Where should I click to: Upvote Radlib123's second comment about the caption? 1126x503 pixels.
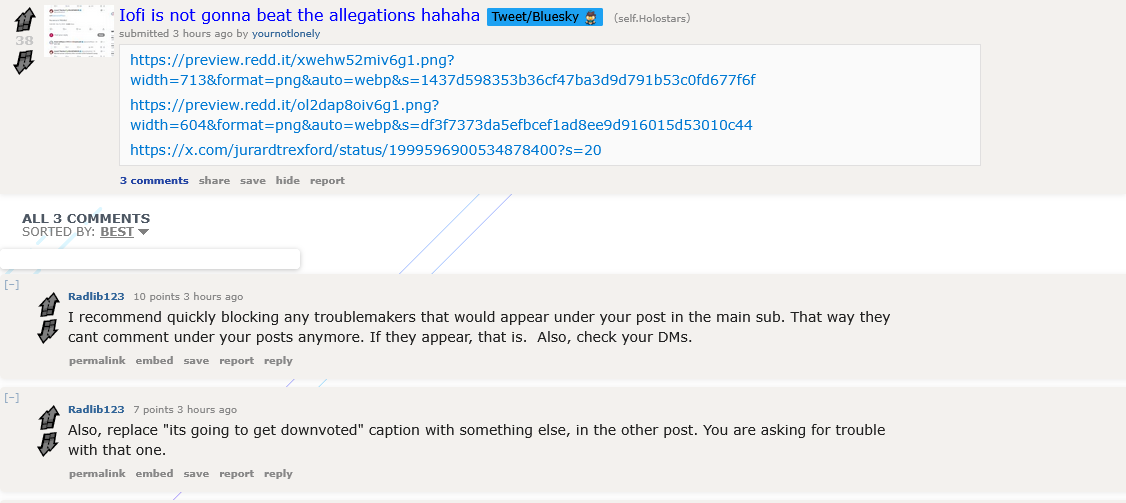pos(48,419)
